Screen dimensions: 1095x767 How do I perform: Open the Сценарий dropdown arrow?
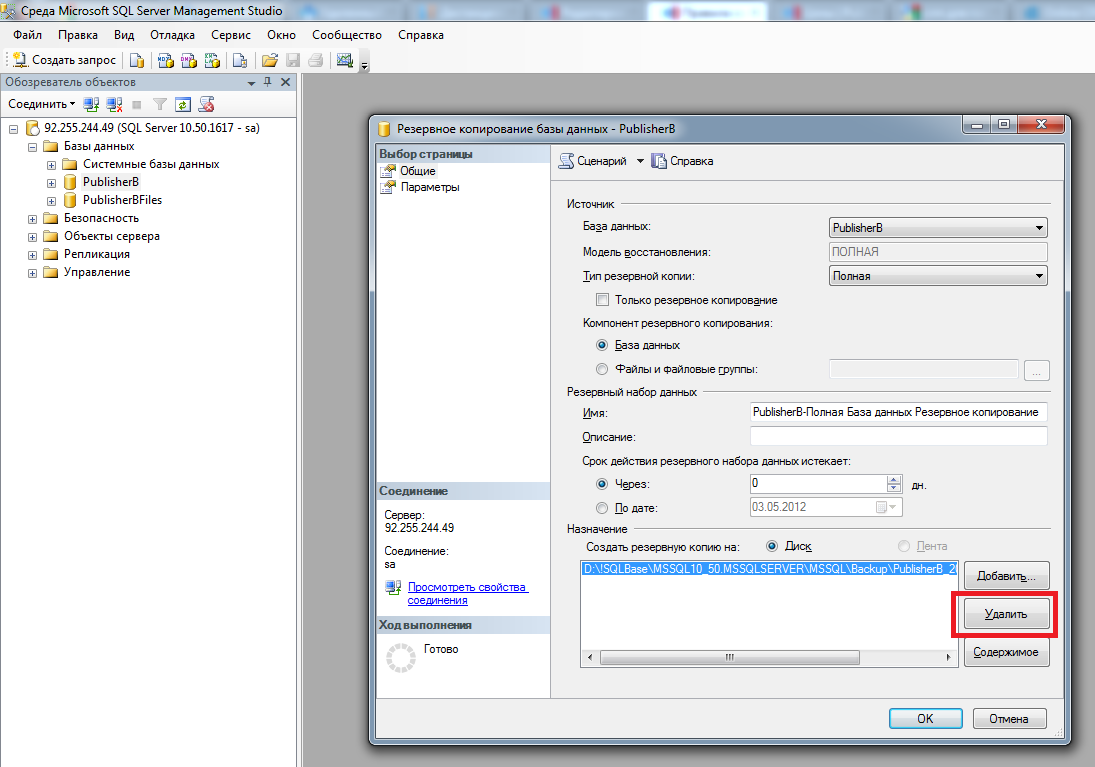[x=640, y=161]
